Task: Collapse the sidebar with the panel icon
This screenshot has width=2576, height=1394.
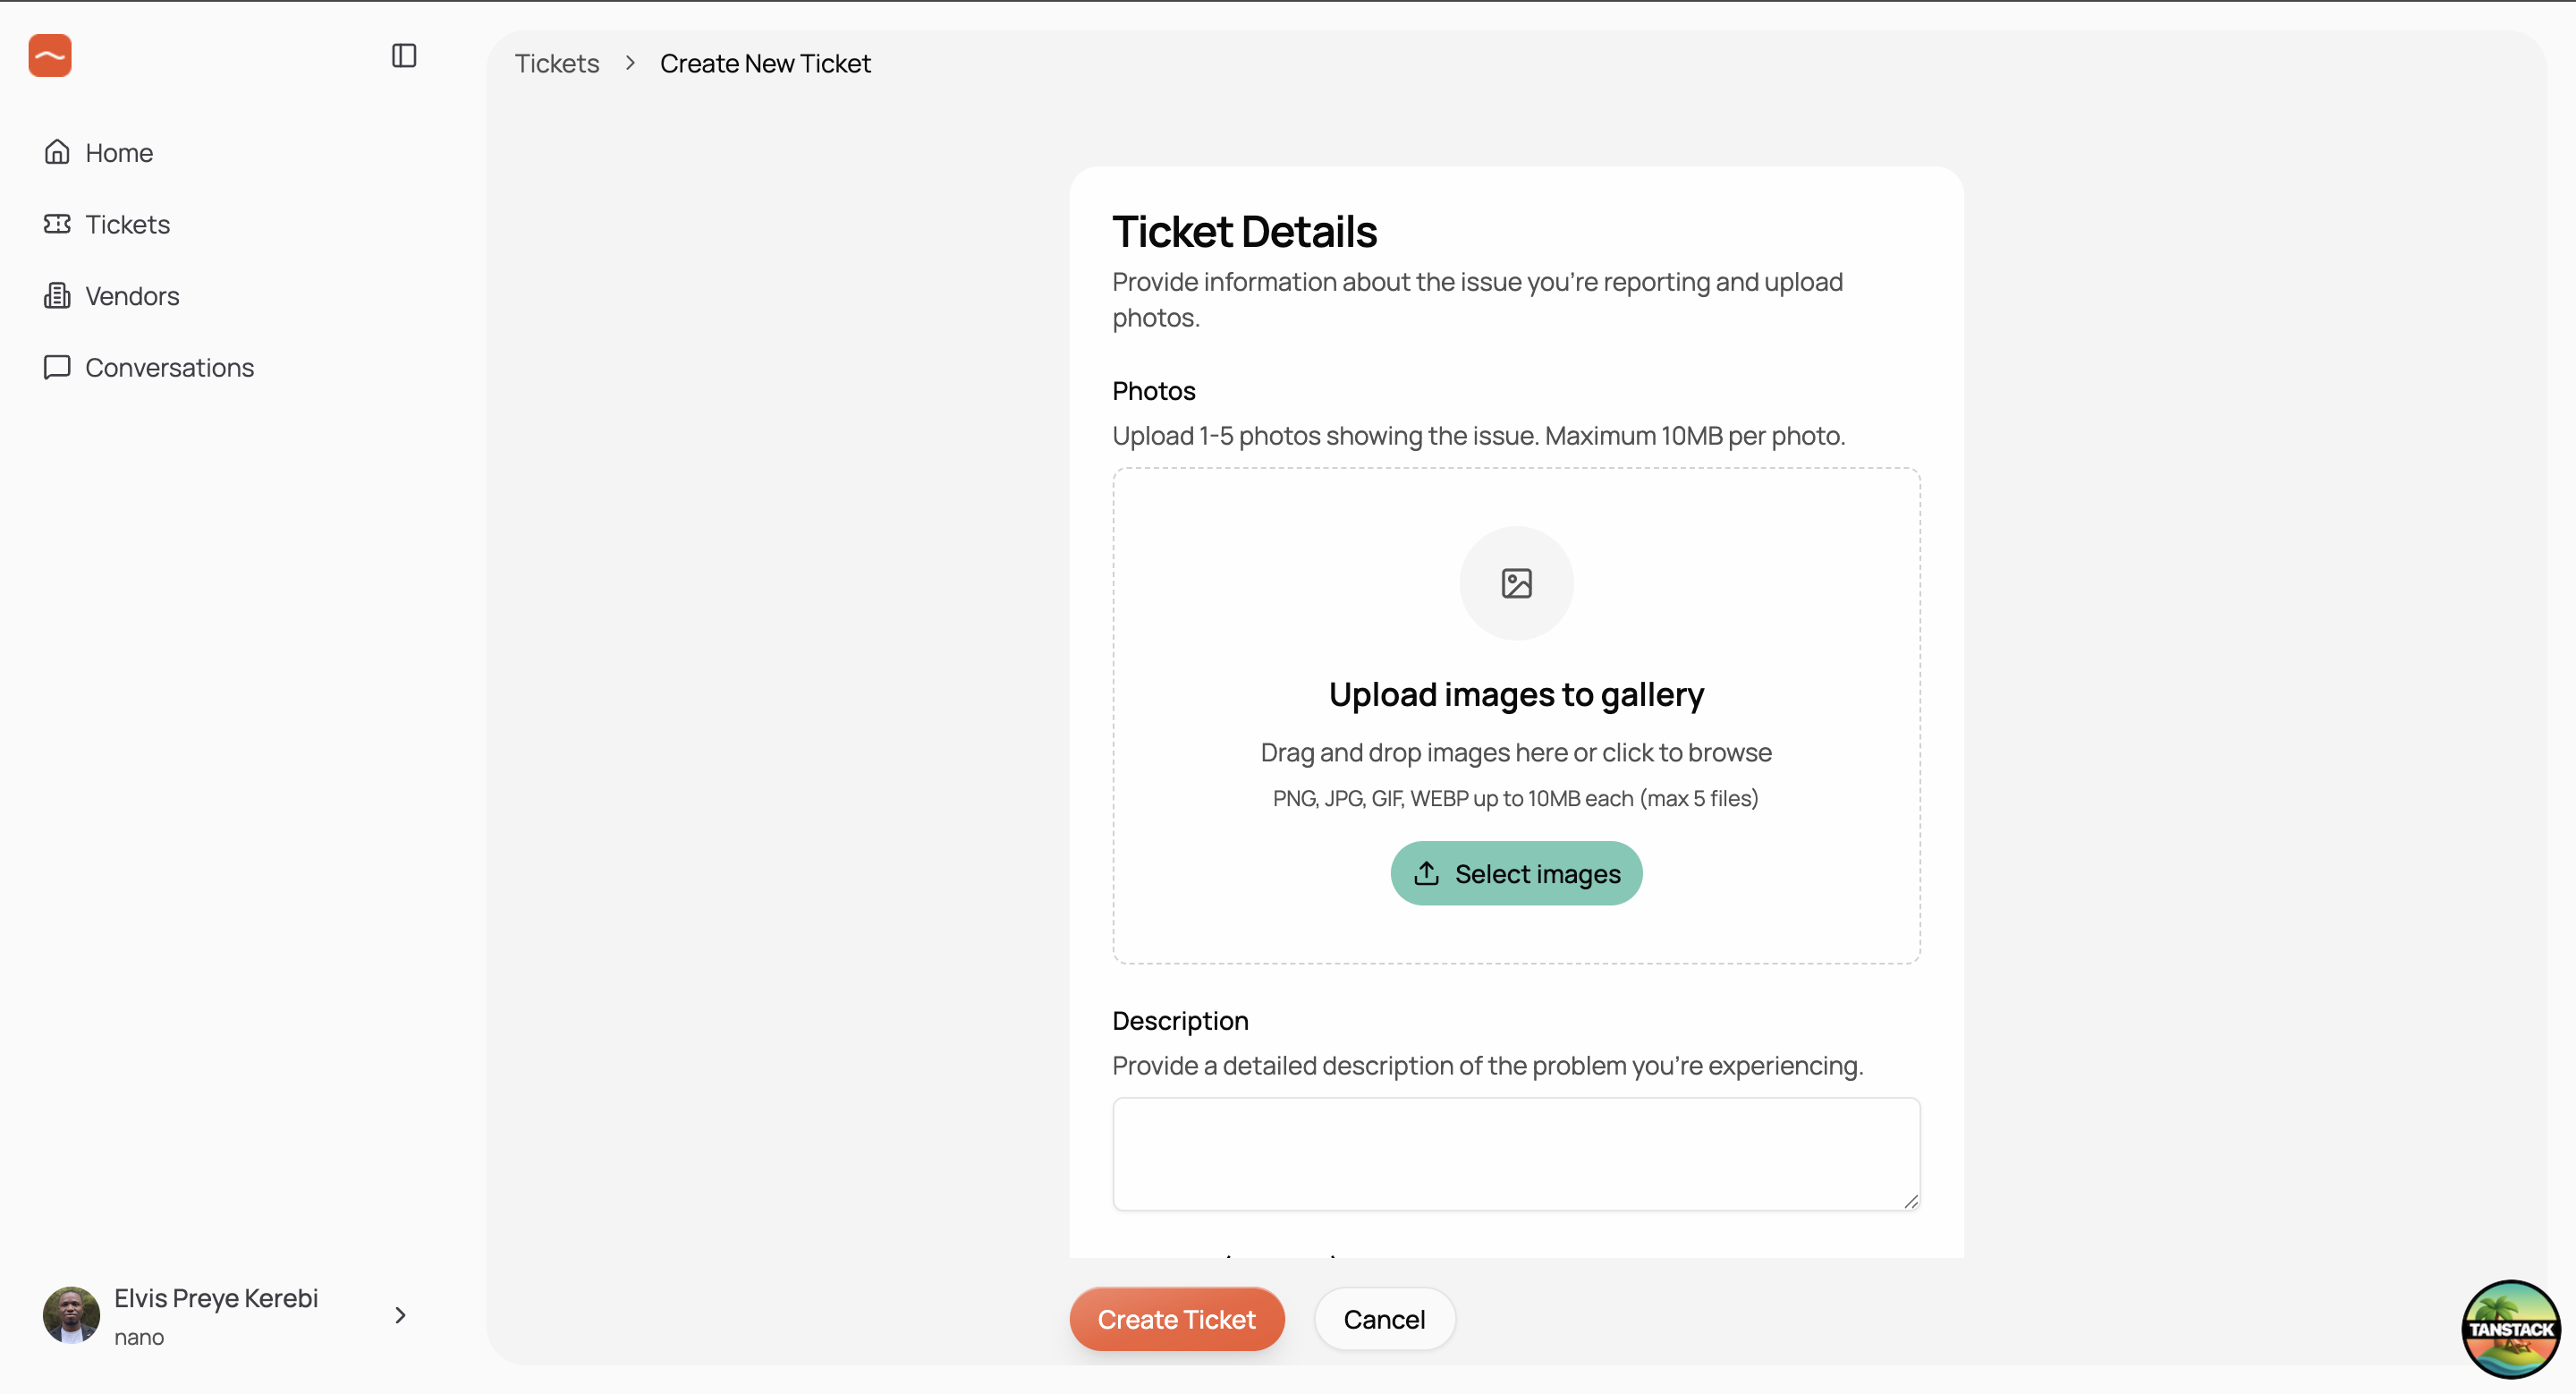Action: pos(404,56)
